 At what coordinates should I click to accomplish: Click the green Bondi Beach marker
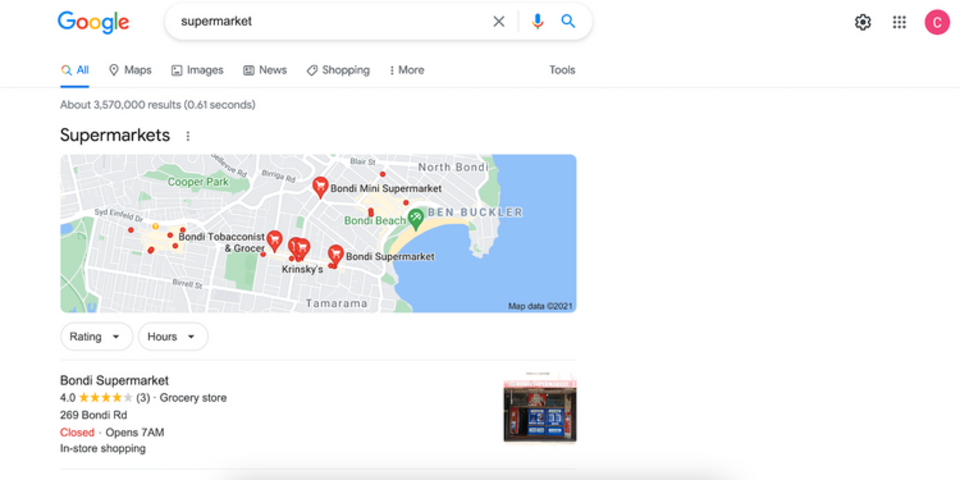pos(416,219)
